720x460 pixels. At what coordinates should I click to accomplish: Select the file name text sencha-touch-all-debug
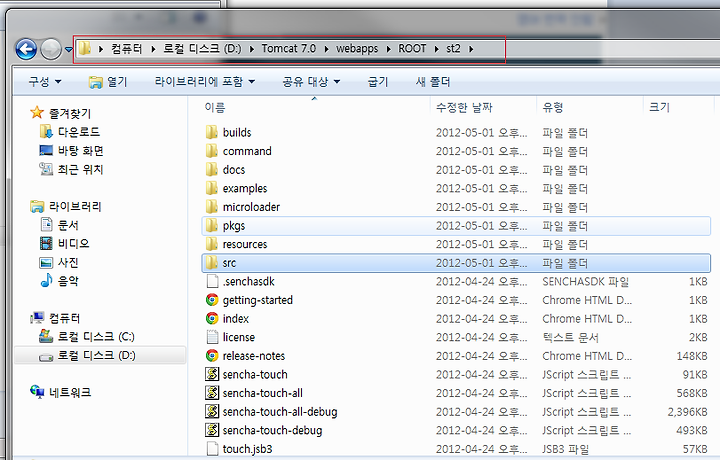click(x=280, y=412)
